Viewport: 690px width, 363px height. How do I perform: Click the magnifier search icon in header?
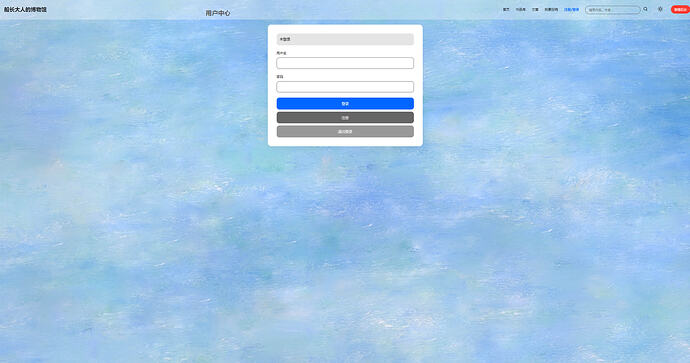tap(646, 9)
